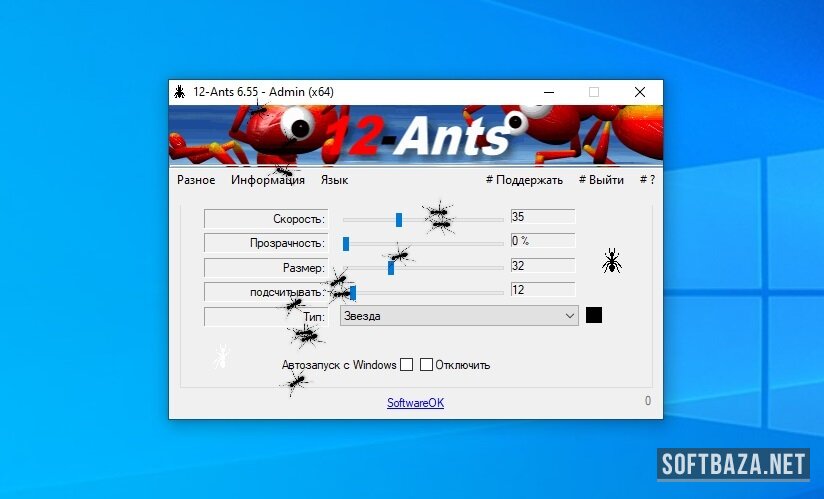The height and width of the screenshot is (499, 824).
Task: Click the Размер value field showing 32
Action: coord(542,266)
